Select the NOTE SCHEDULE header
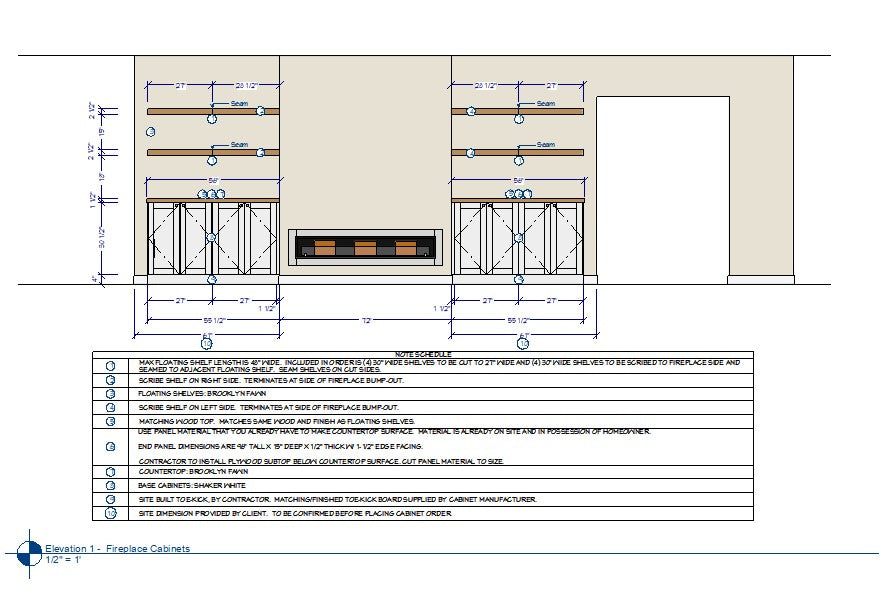 coord(422,354)
